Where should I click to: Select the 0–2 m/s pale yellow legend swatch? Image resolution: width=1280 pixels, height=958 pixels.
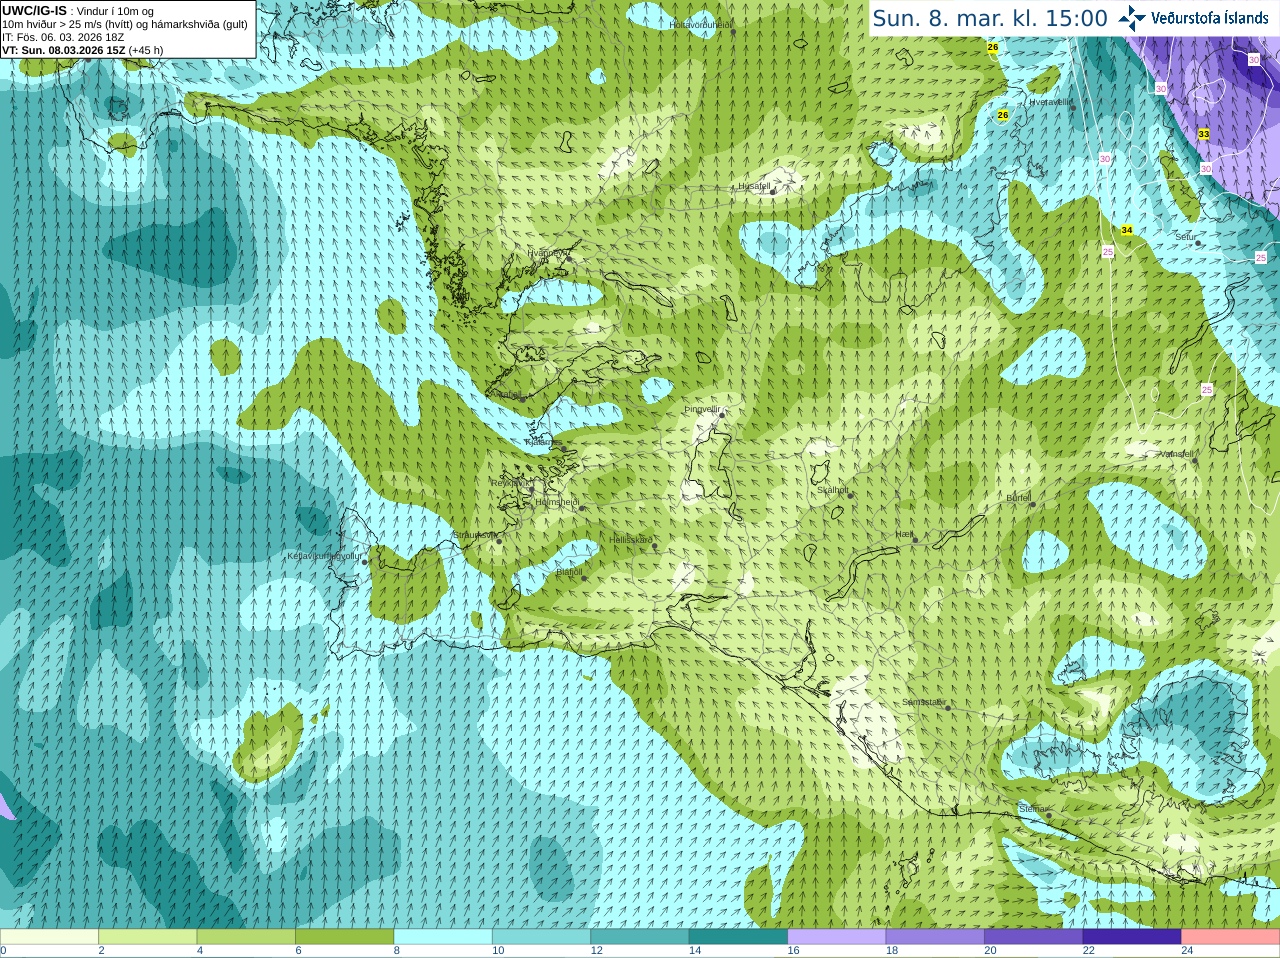[x=49, y=937]
